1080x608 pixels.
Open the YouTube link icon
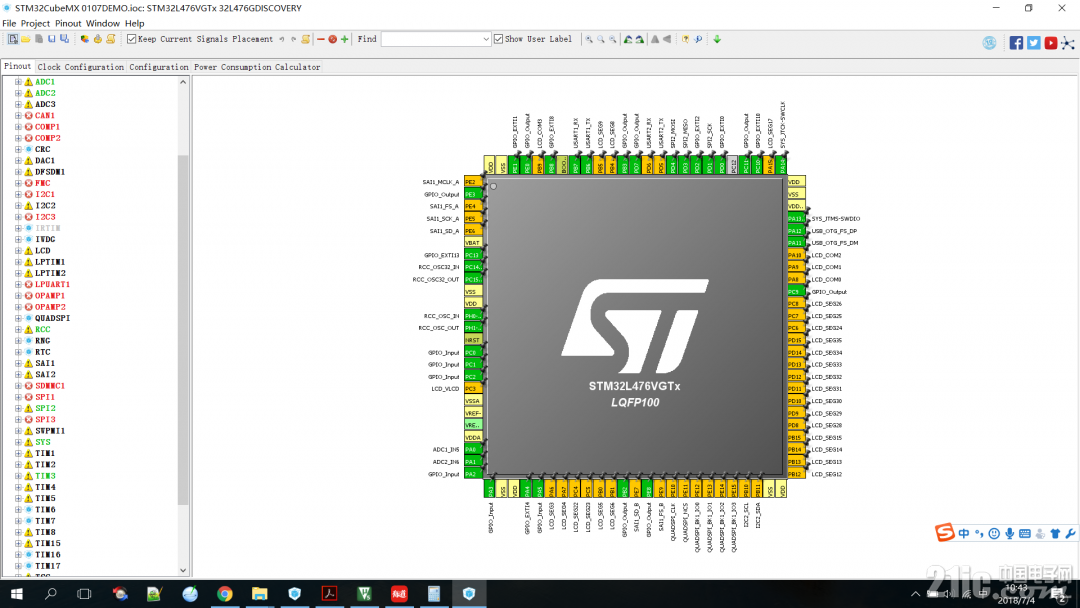[x=1050, y=43]
